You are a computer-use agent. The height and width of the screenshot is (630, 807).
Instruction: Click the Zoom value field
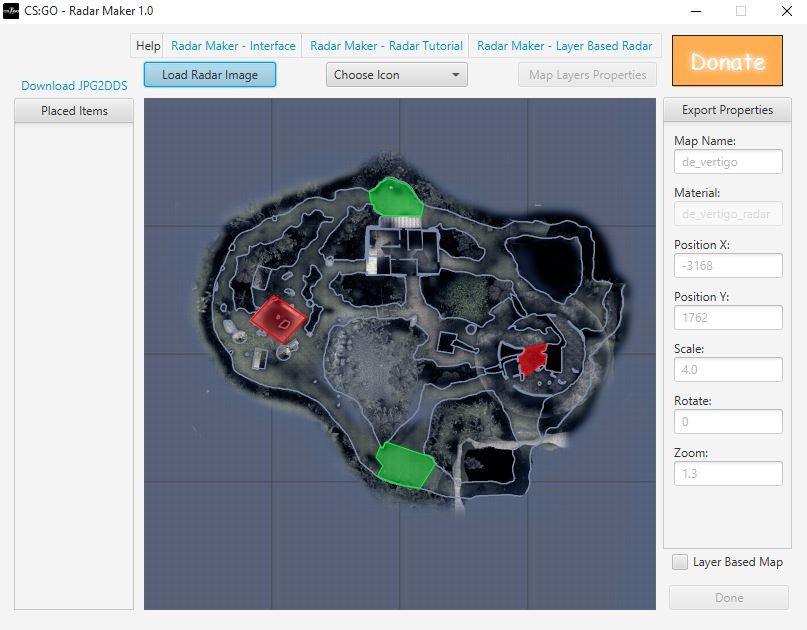tap(728, 474)
